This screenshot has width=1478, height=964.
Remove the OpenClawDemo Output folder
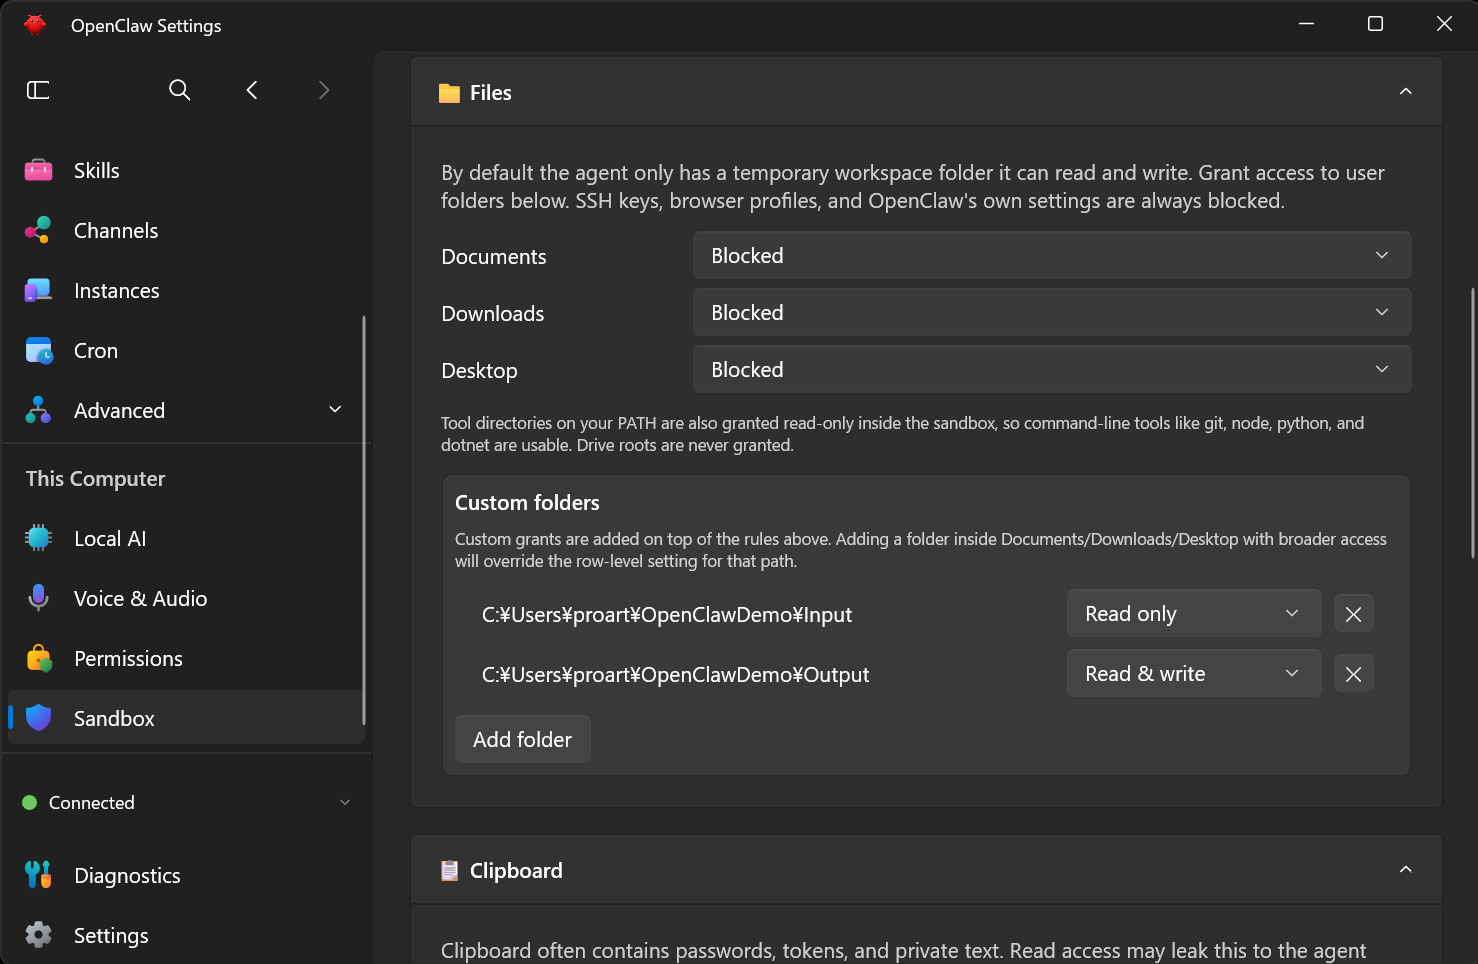(x=1354, y=674)
